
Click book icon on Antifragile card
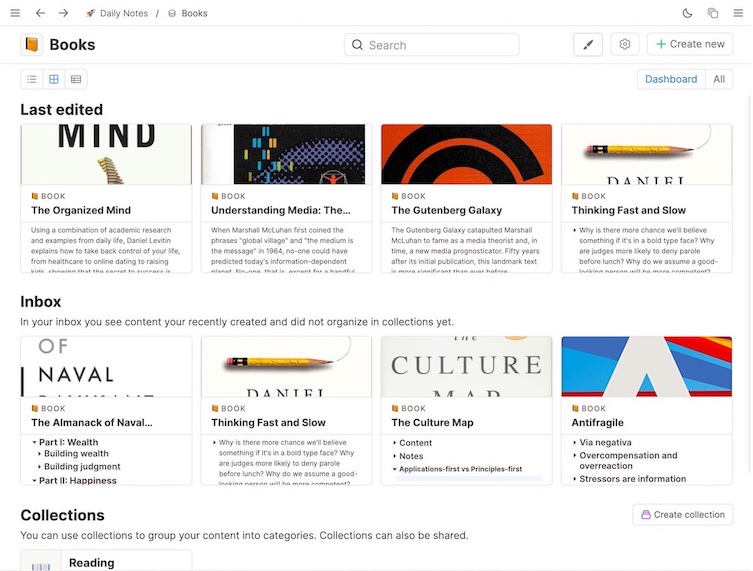click(x=575, y=408)
